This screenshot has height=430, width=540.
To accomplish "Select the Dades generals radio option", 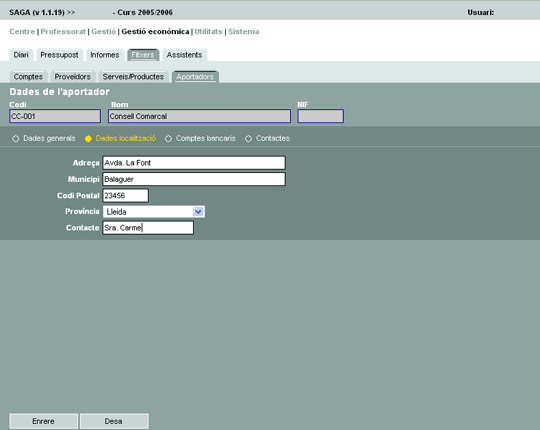I will pyautogui.click(x=15, y=139).
